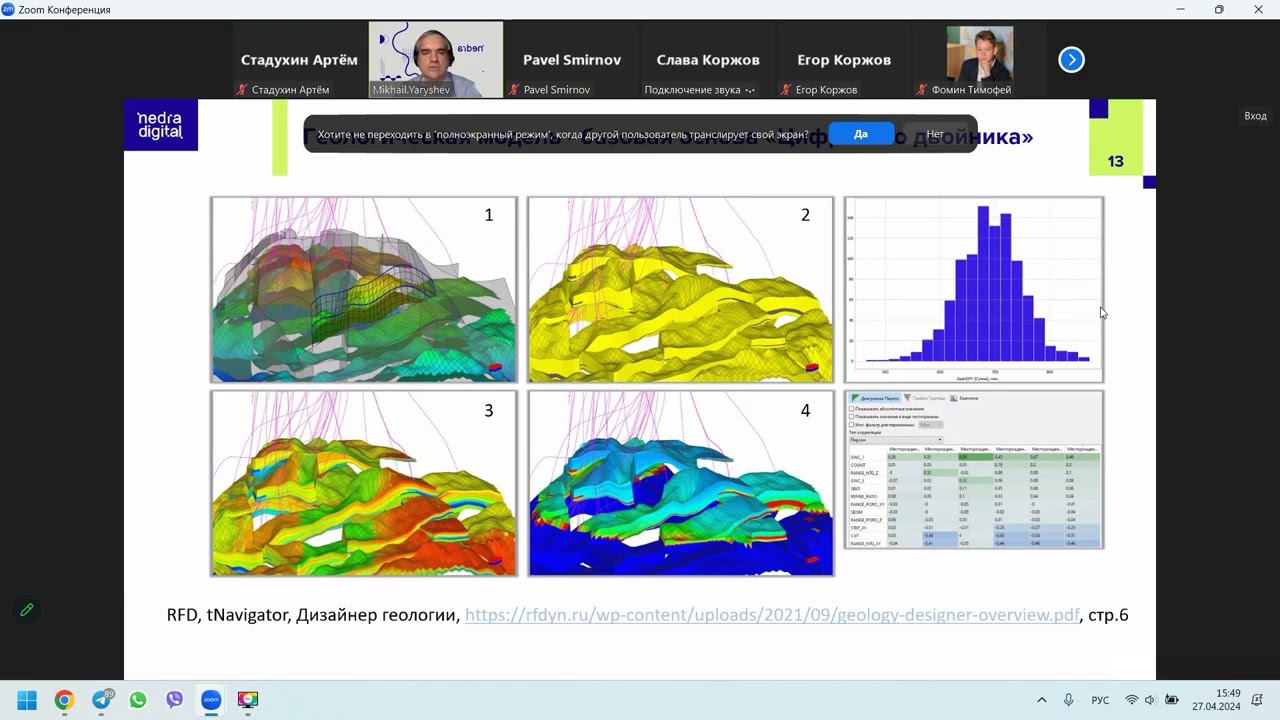Click the Вход button at right
Screen dimensions: 1280x720
(x=1255, y=116)
